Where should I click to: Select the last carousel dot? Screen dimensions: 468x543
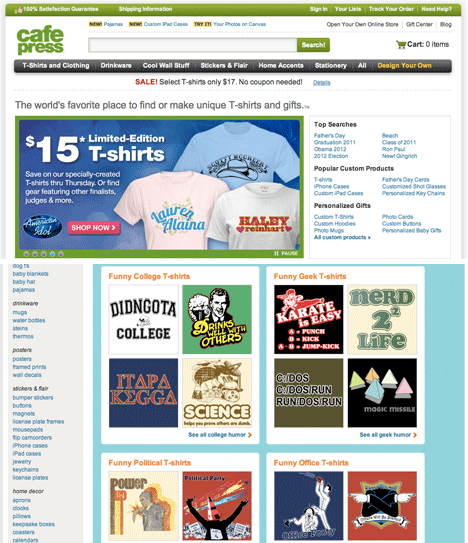pyautogui.click(x=61, y=254)
